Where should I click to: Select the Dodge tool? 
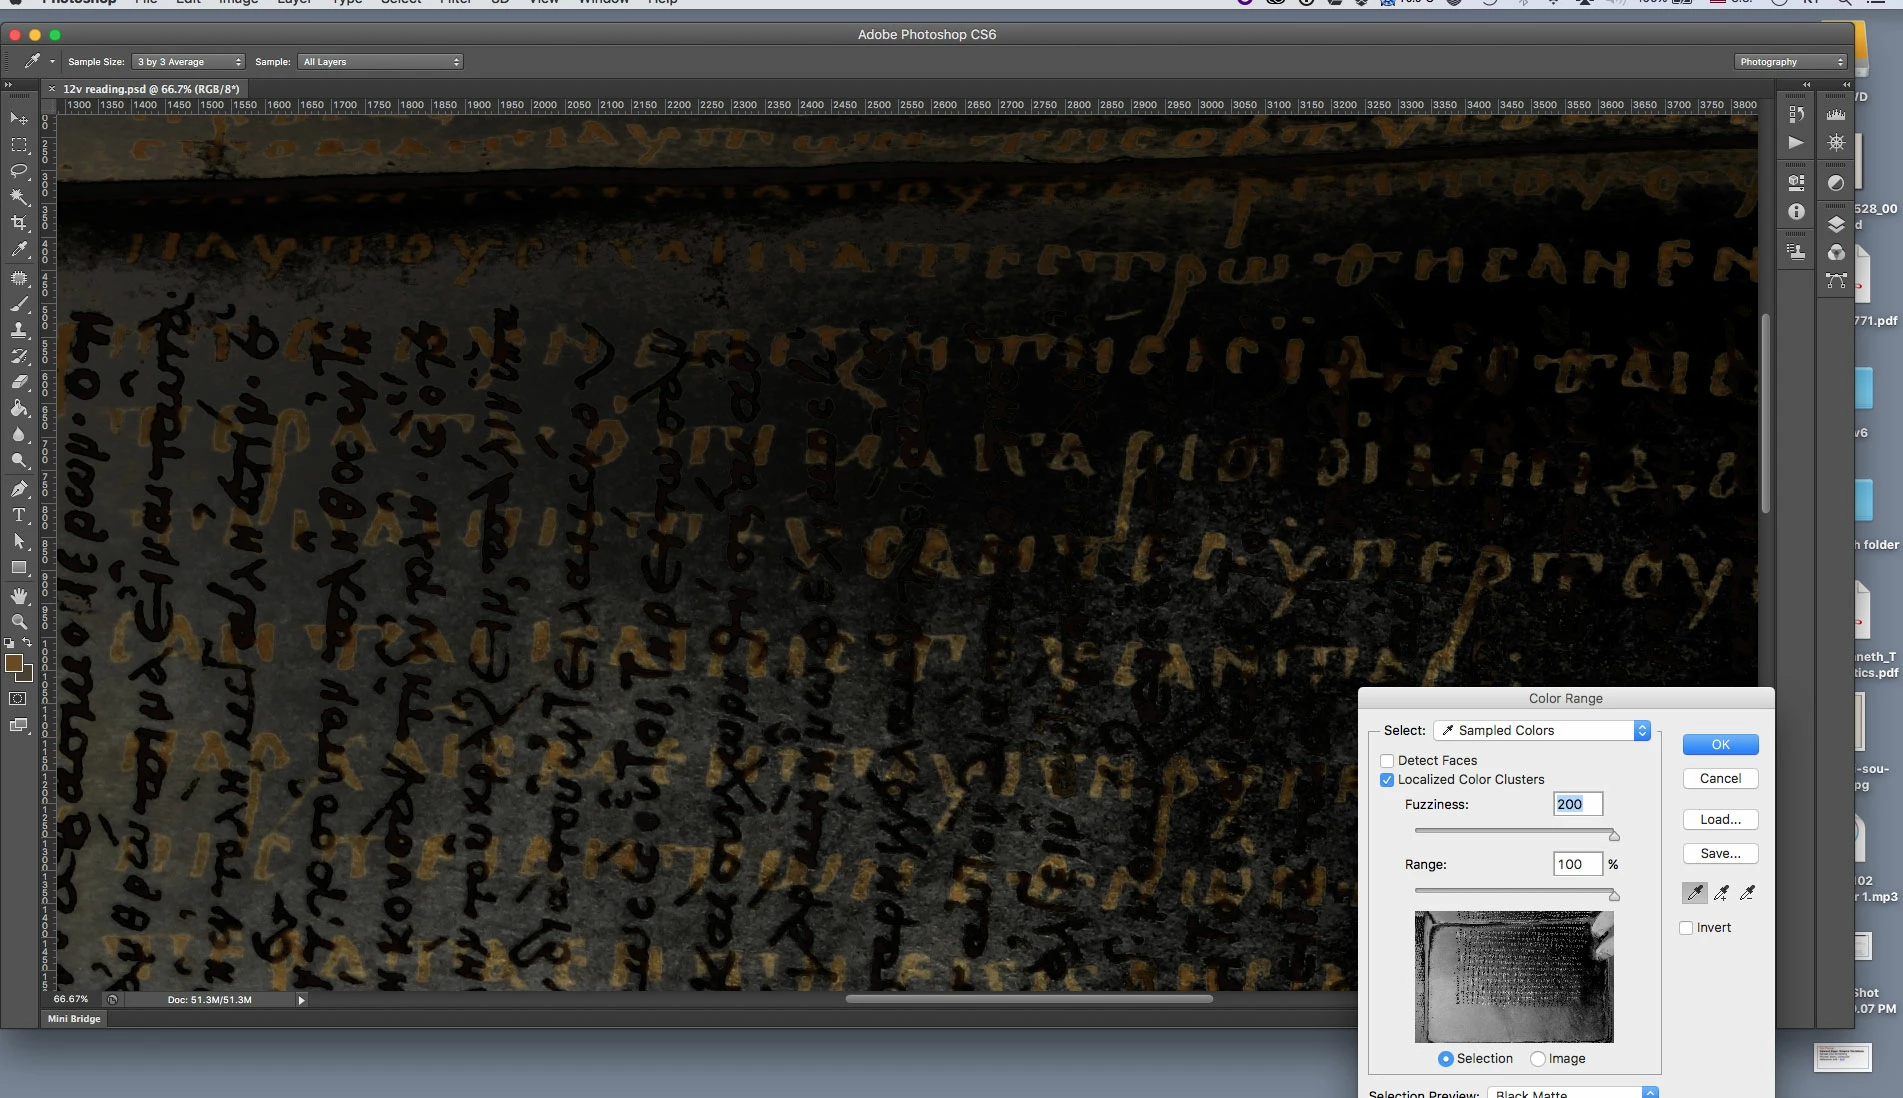pyautogui.click(x=18, y=460)
